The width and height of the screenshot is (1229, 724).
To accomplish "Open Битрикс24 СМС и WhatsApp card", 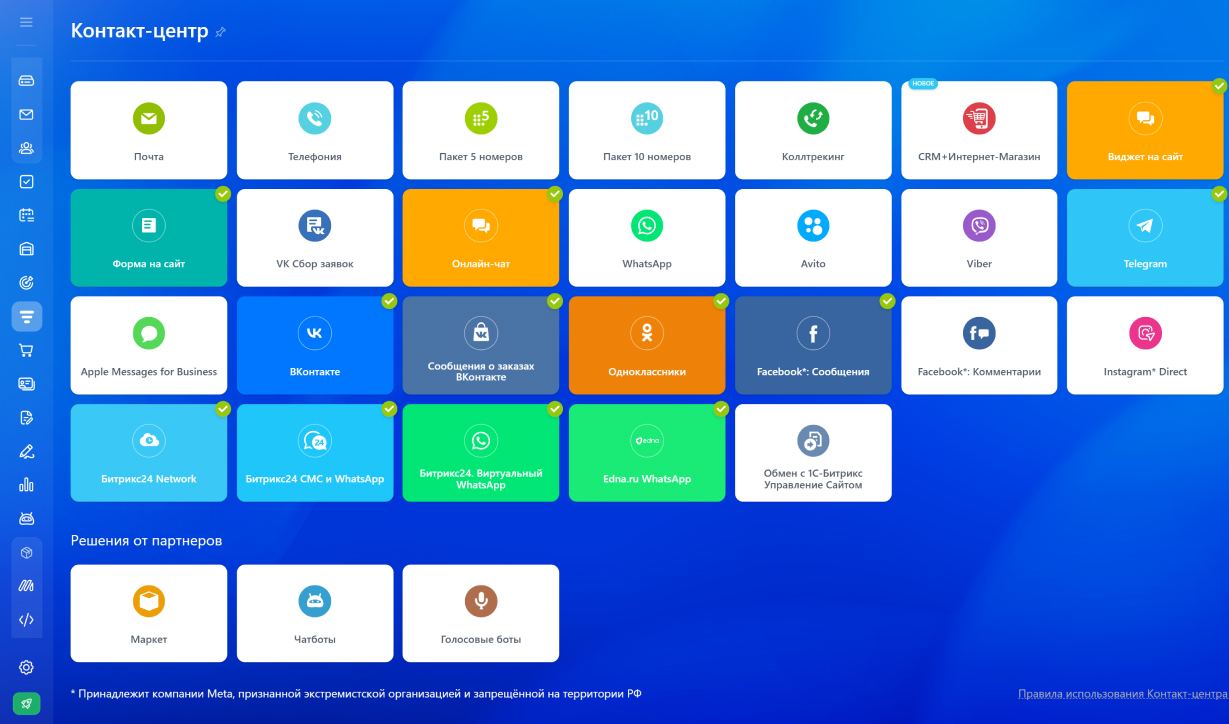I will (315, 453).
